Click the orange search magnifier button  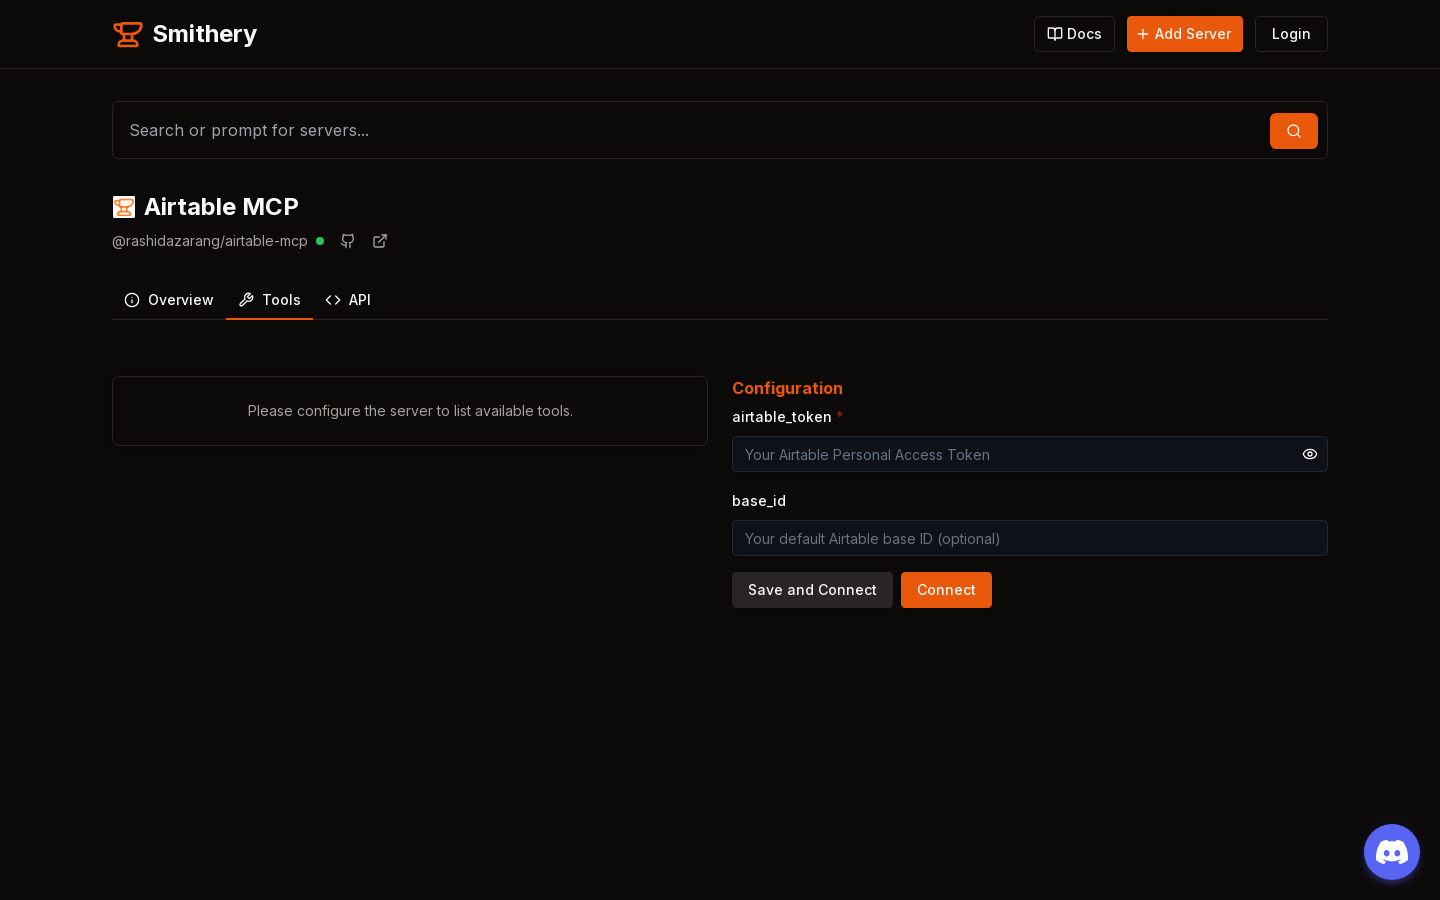(x=1294, y=131)
